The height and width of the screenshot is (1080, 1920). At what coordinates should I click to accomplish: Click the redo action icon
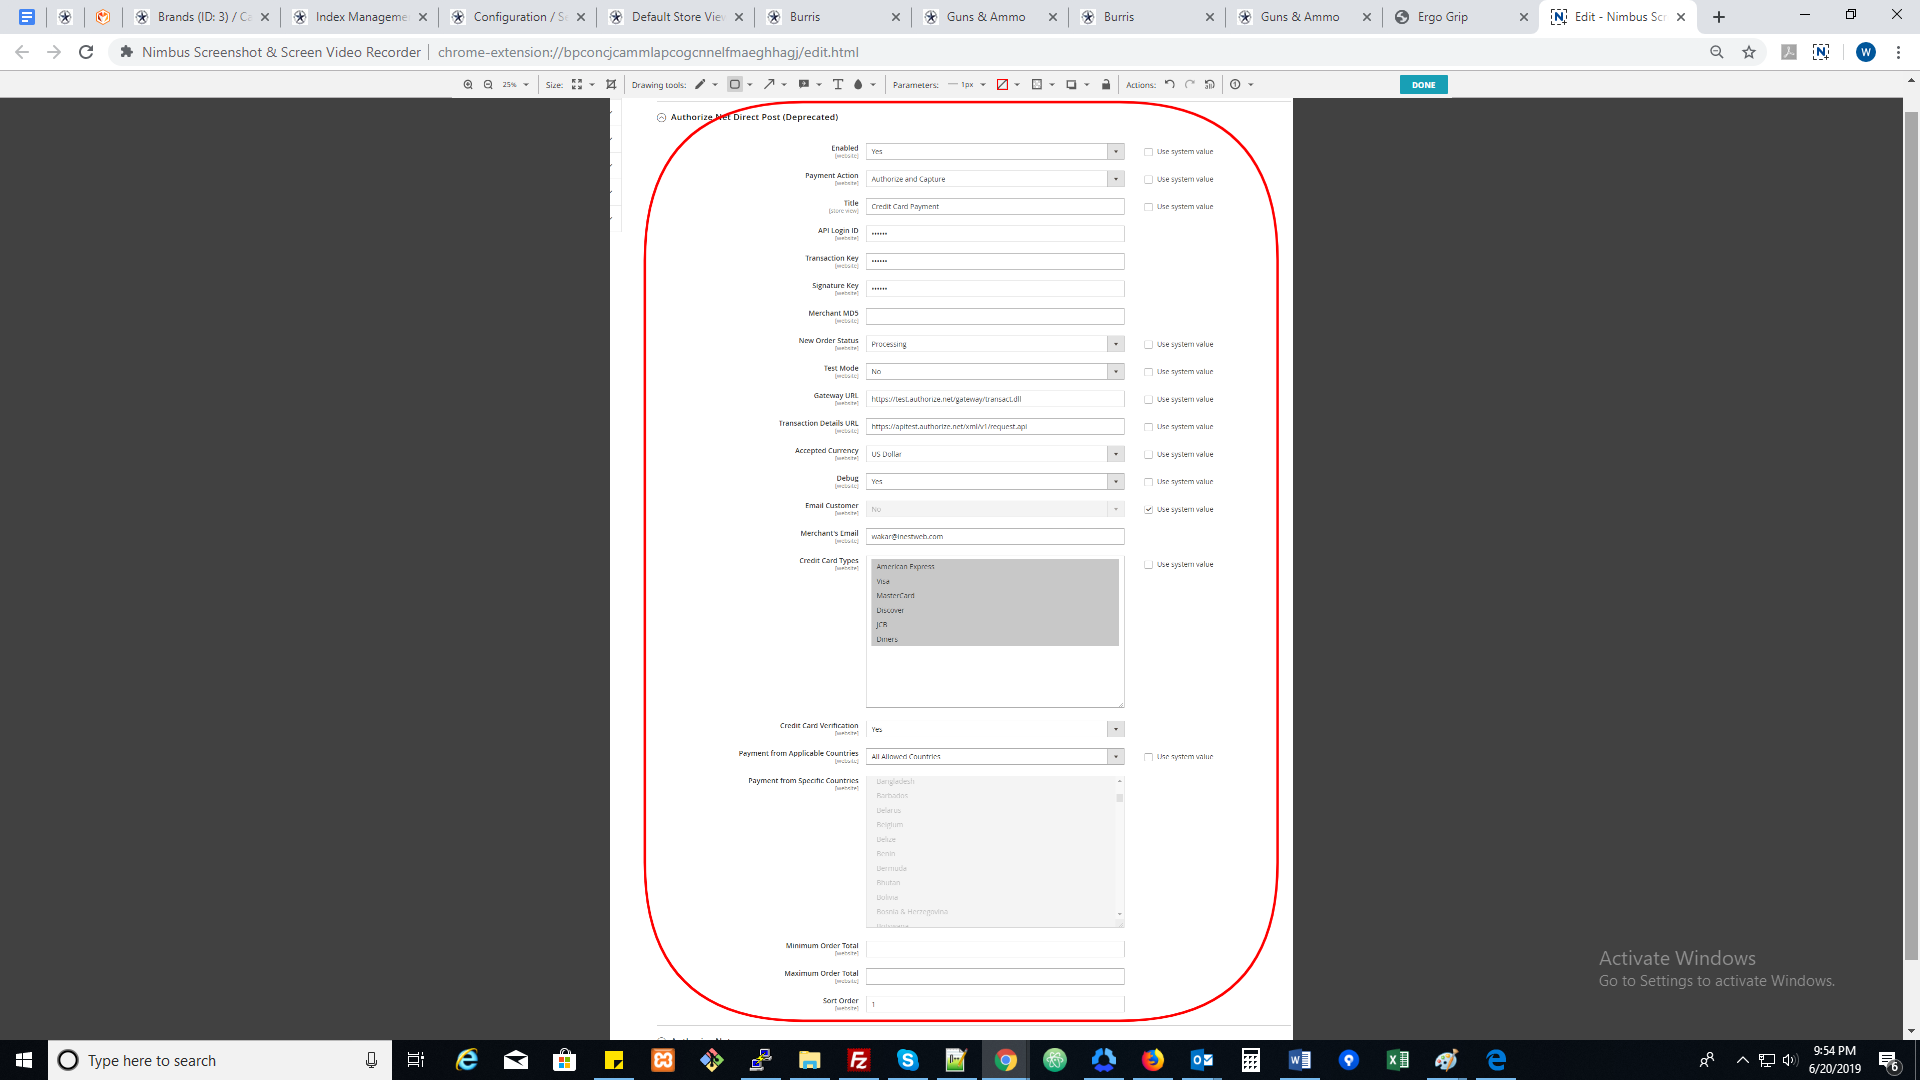click(1191, 84)
